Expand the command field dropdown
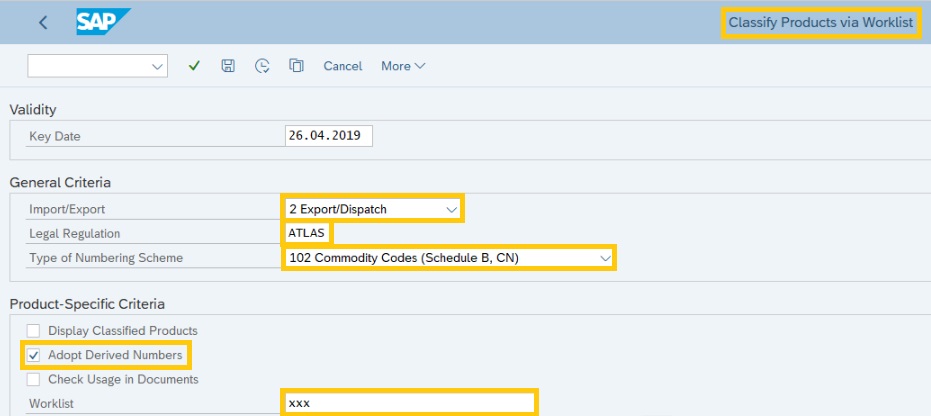Screen dimensions: 931x416 point(157,66)
